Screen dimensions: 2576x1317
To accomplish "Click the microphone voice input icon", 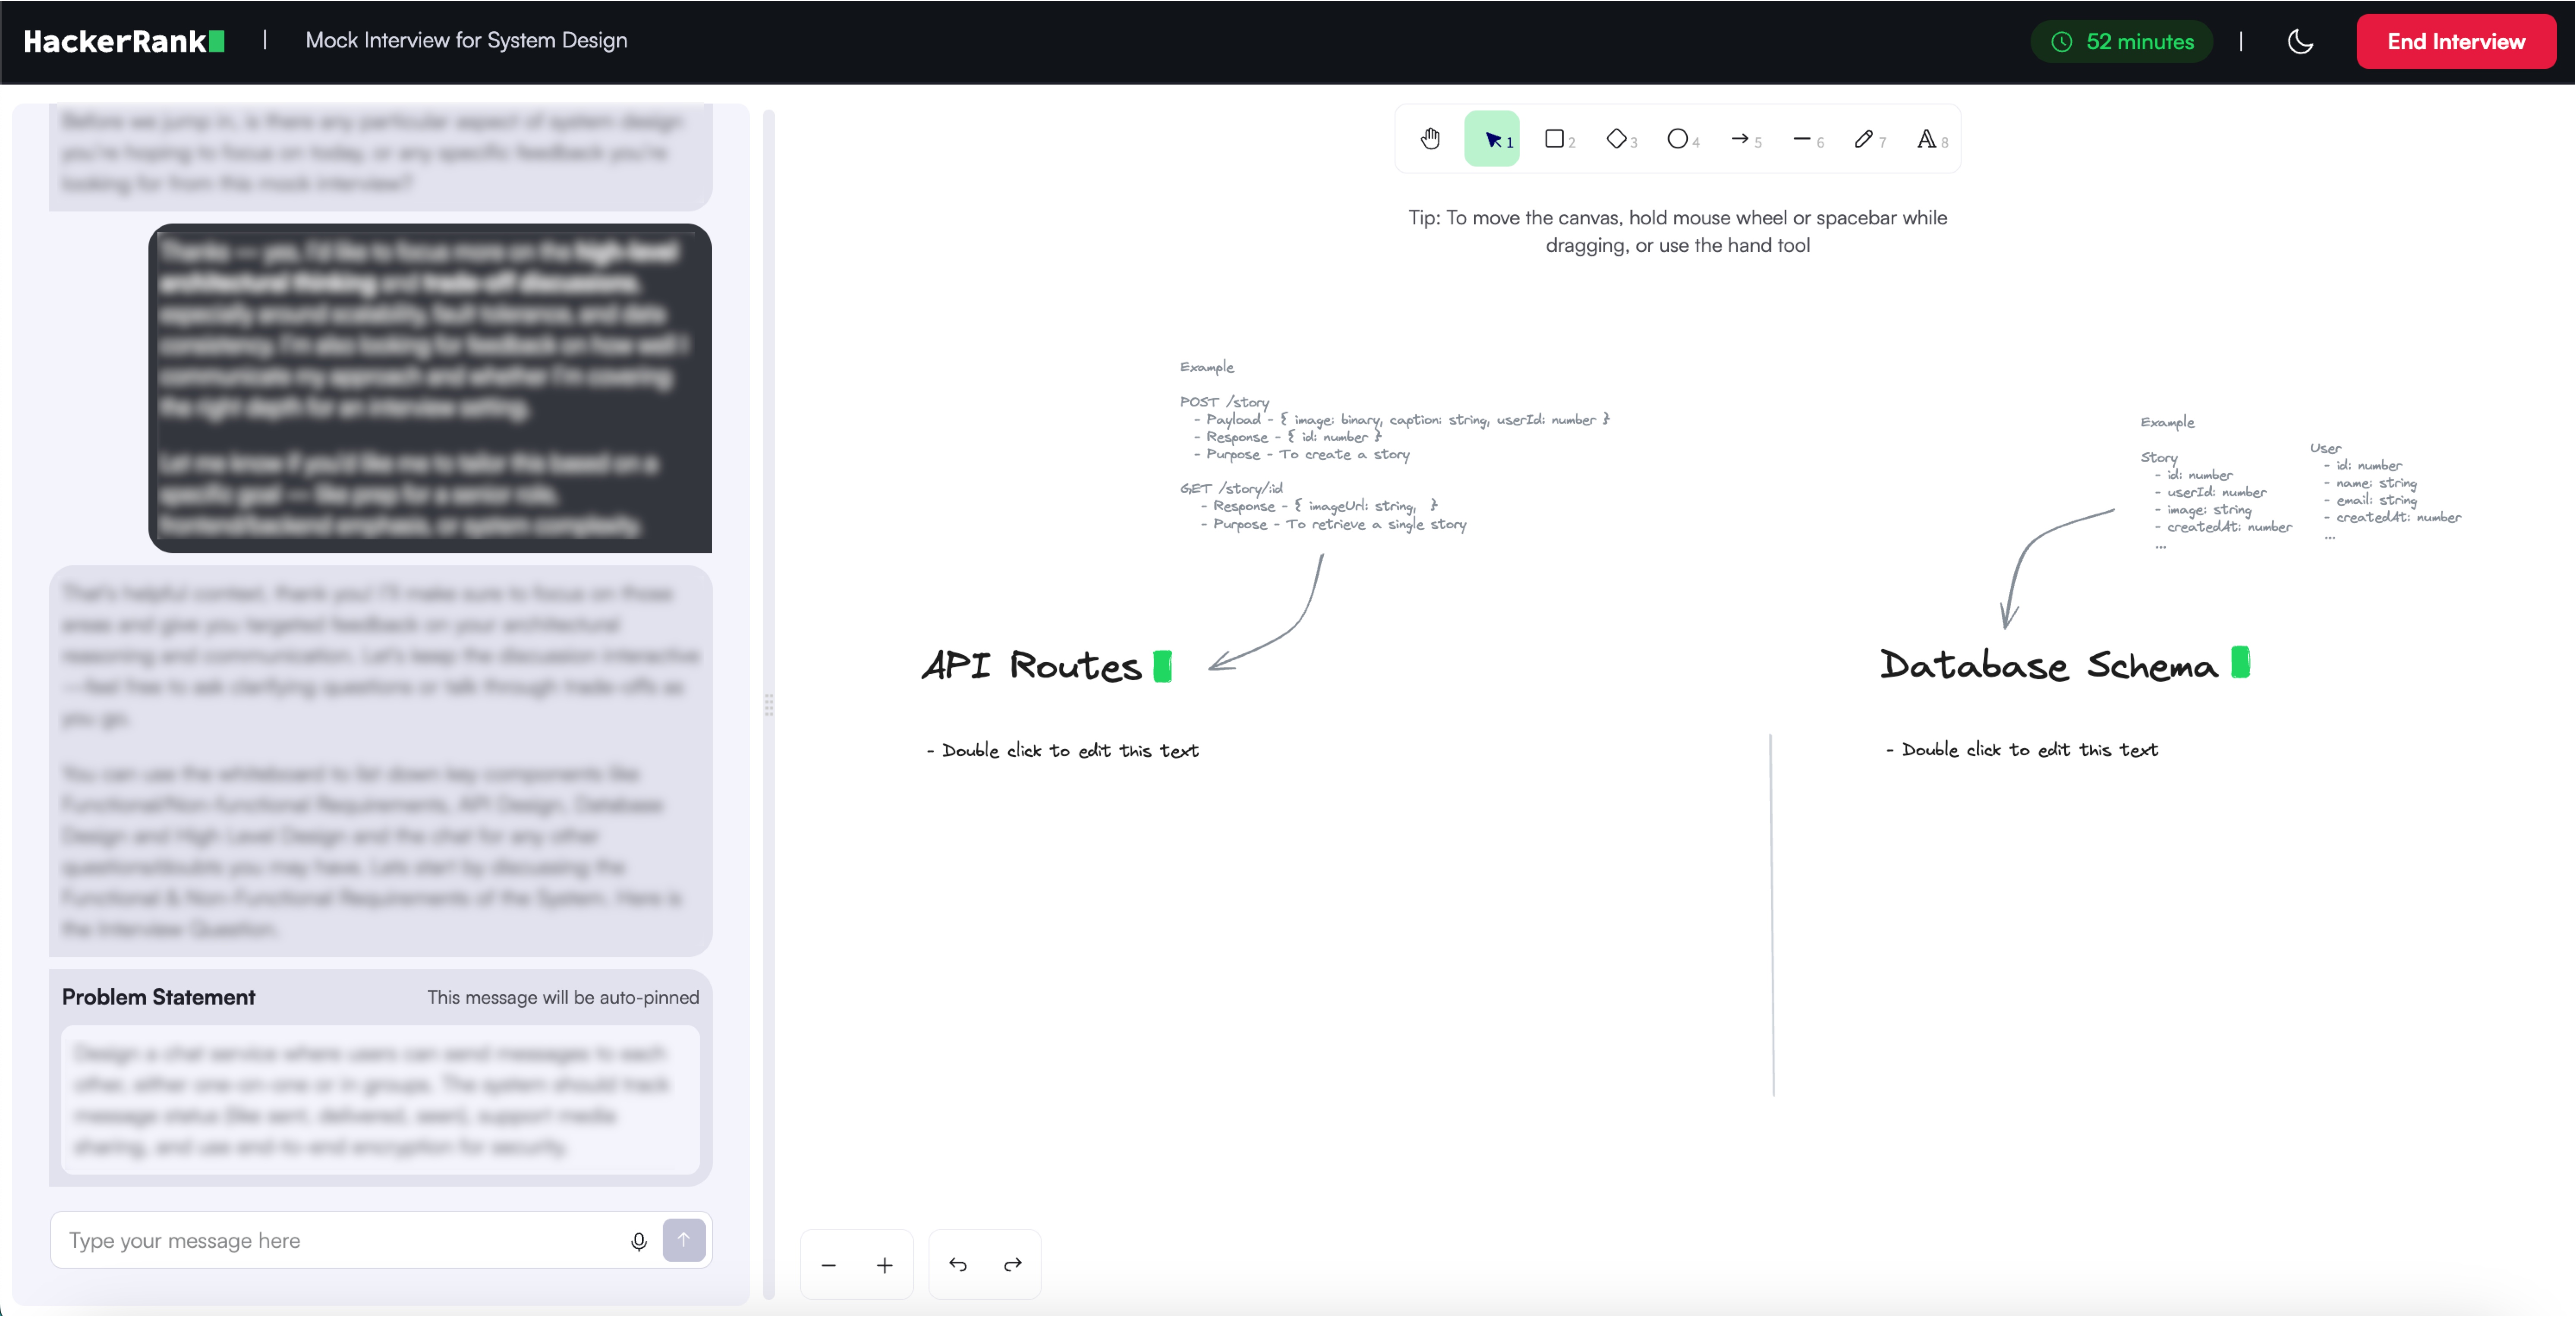I will [639, 1241].
